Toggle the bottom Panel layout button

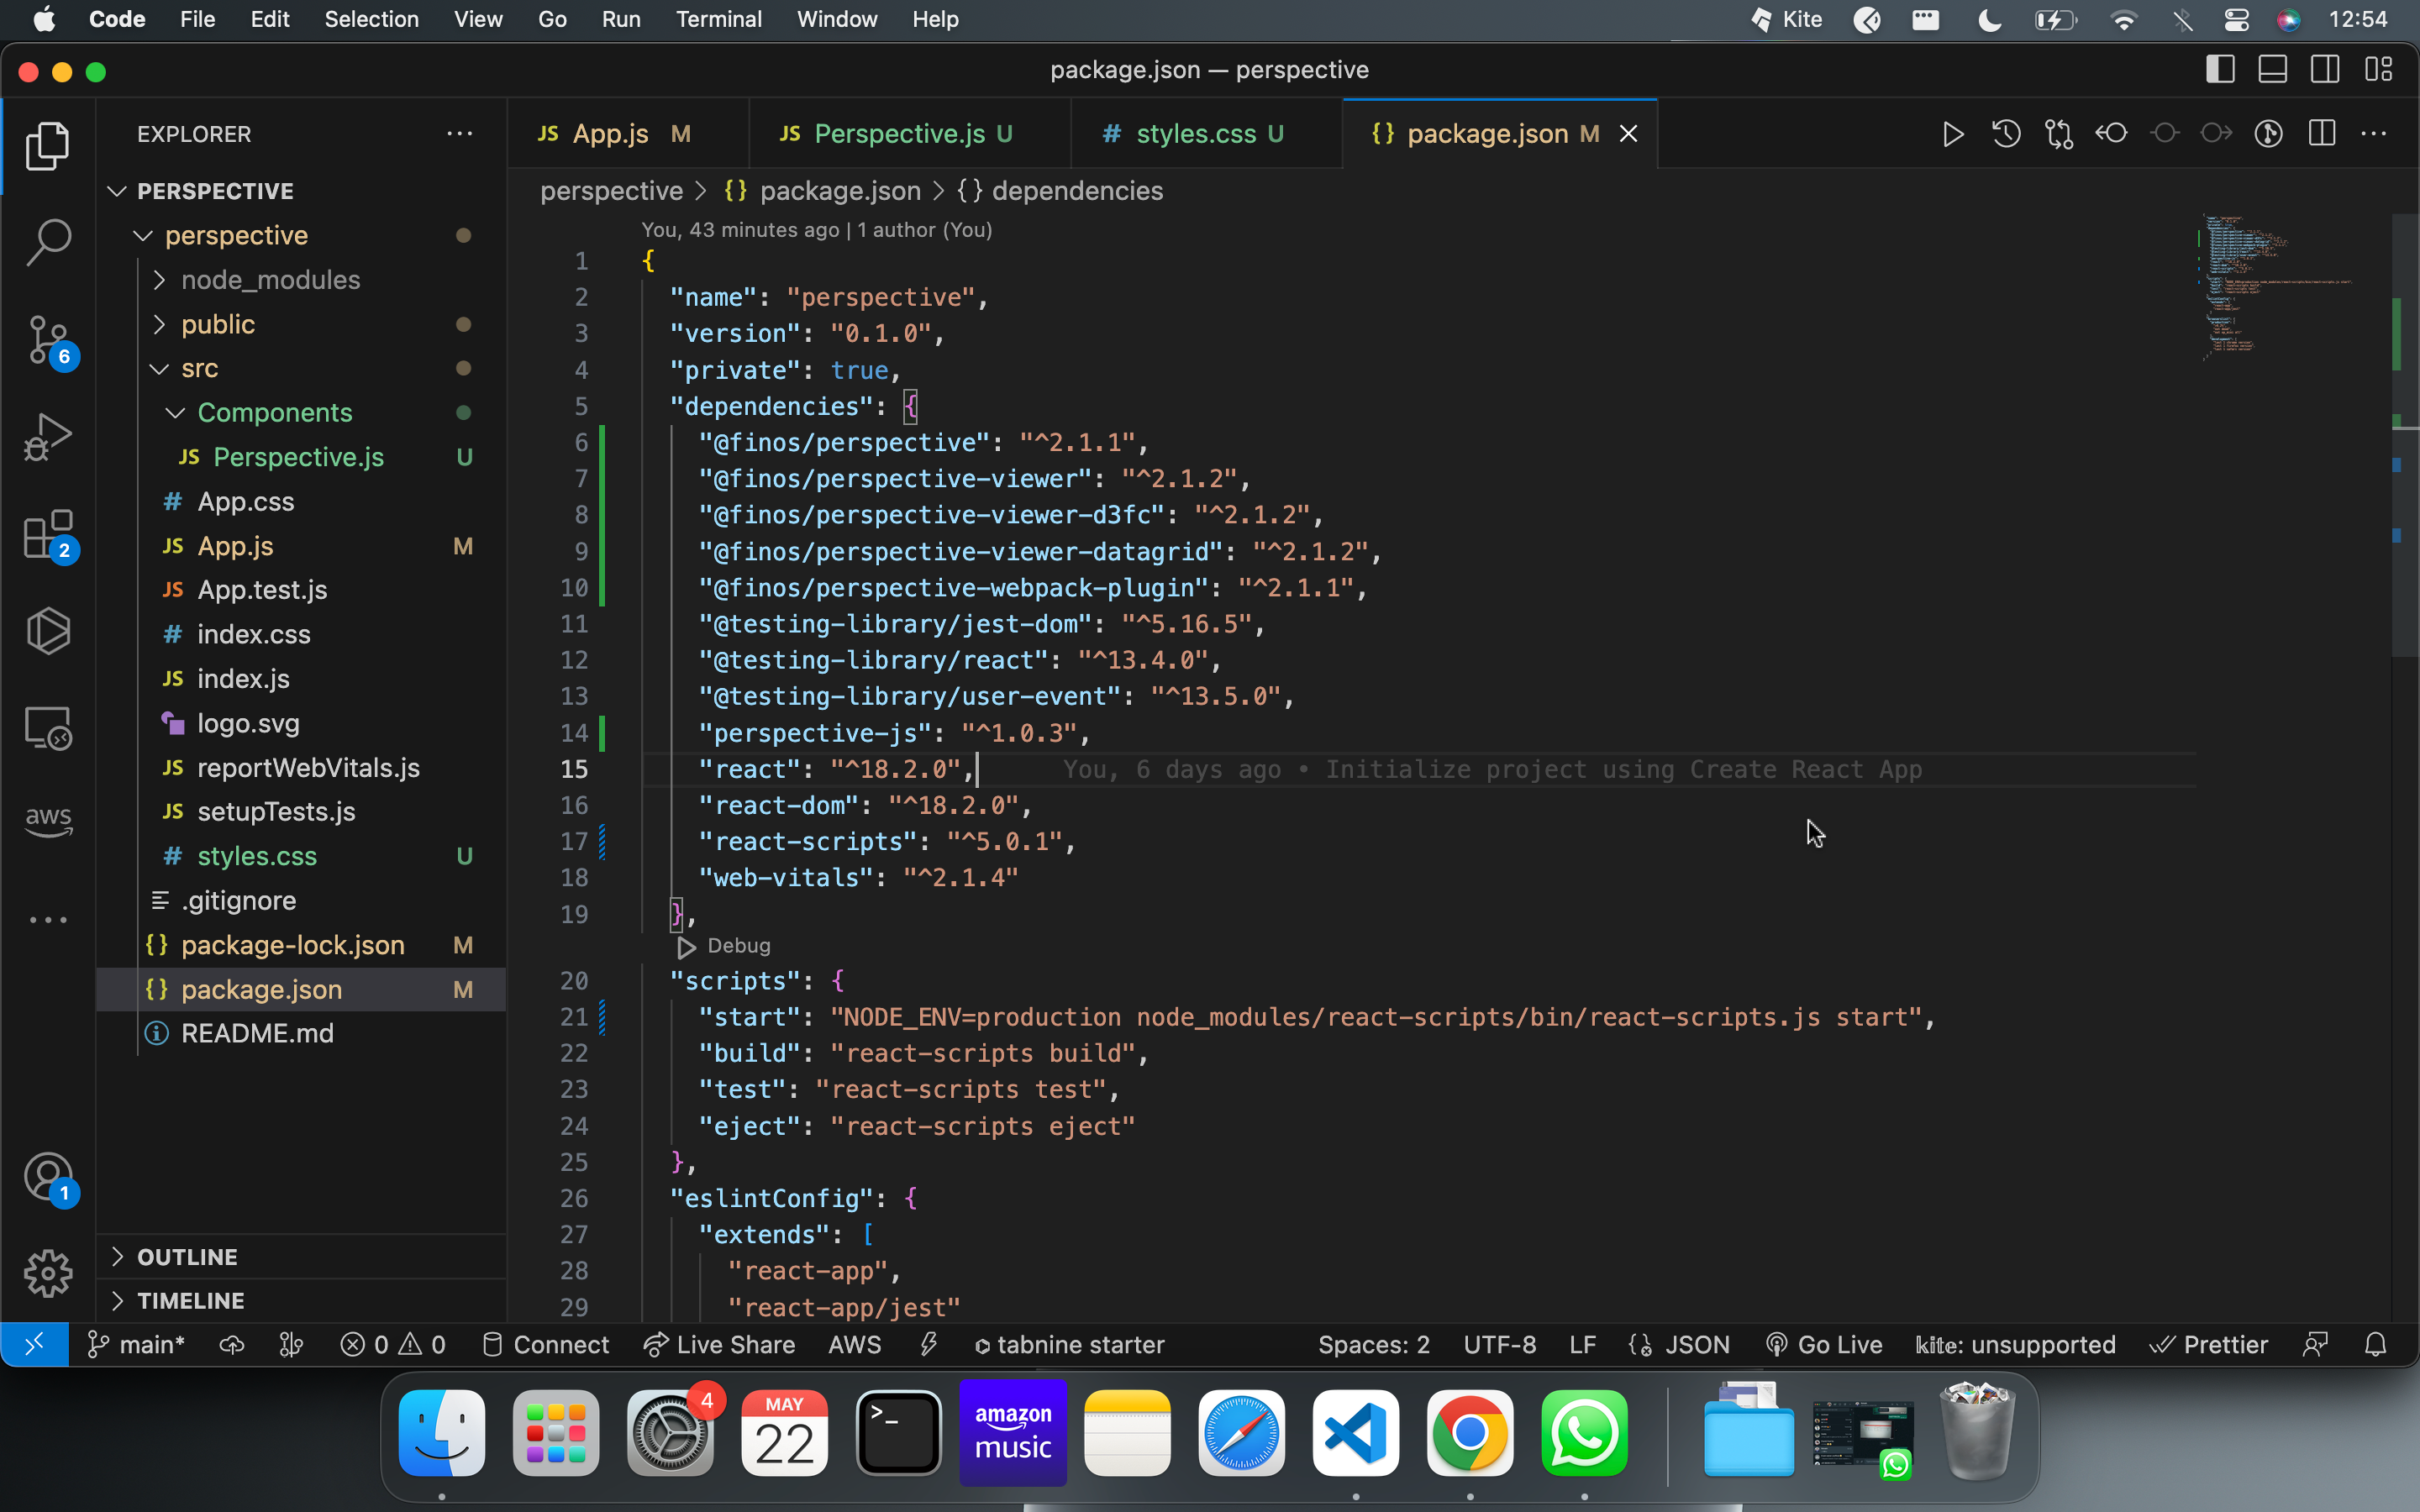tap(2272, 70)
